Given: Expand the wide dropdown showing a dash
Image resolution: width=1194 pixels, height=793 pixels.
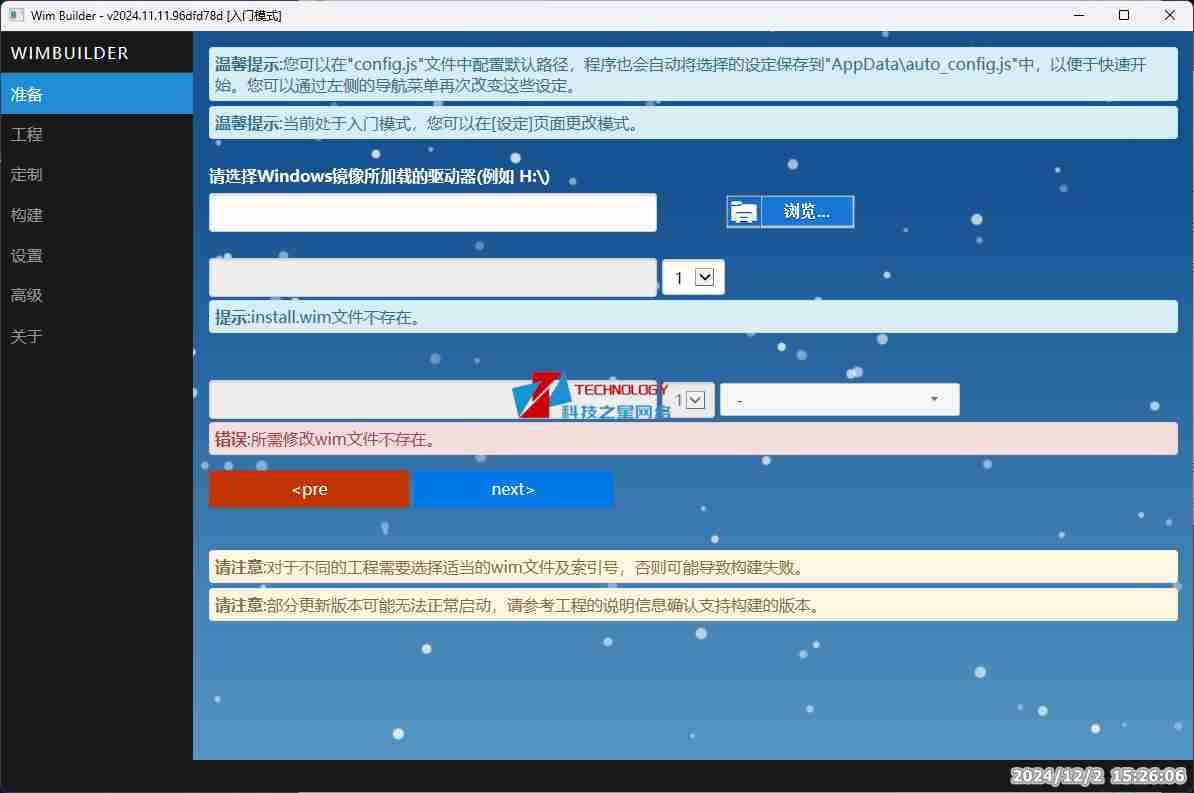Looking at the screenshot, I should [839, 400].
